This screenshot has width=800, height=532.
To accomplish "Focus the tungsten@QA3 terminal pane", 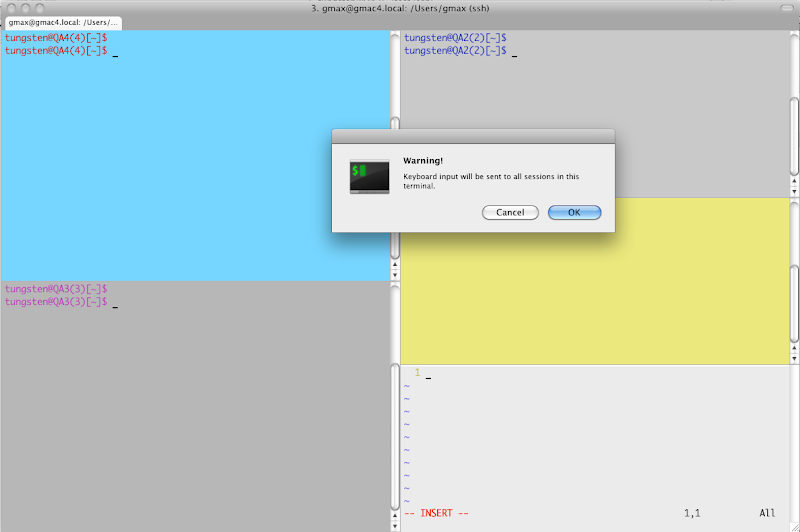I will pos(195,407).
